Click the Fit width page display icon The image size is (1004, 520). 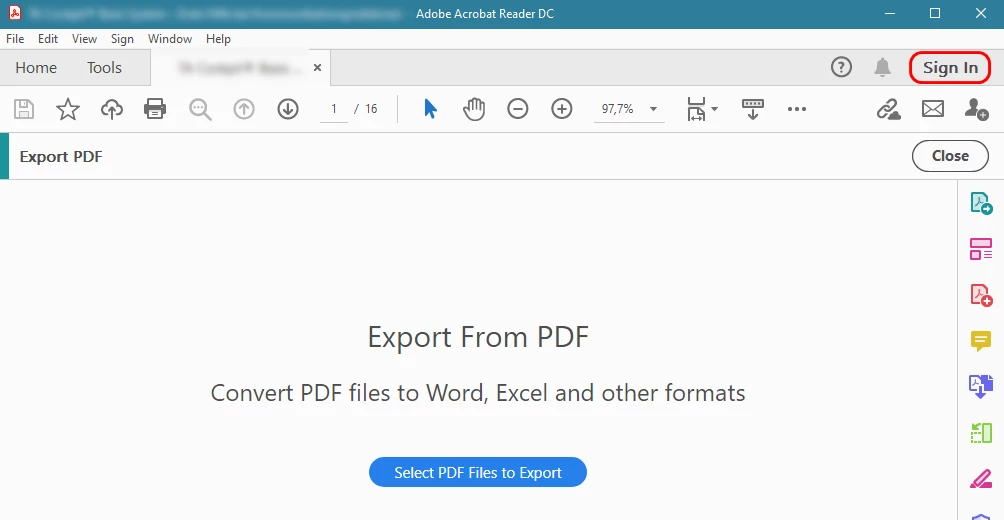point(696,109)
